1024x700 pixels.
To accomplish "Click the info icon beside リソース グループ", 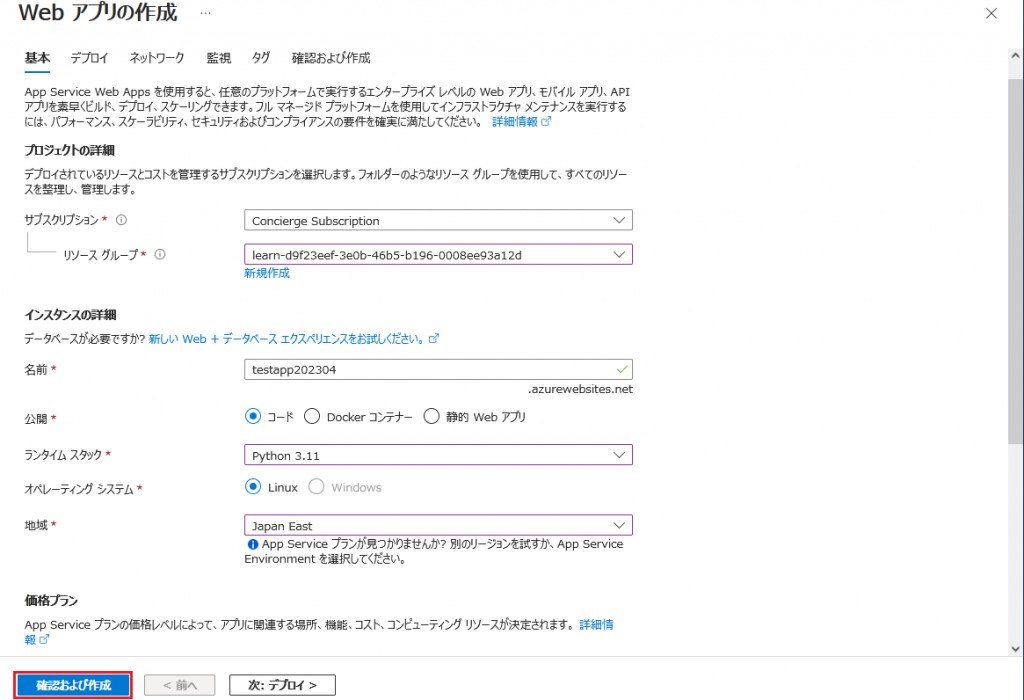I will pyautogui.click(x=161, y=254).
